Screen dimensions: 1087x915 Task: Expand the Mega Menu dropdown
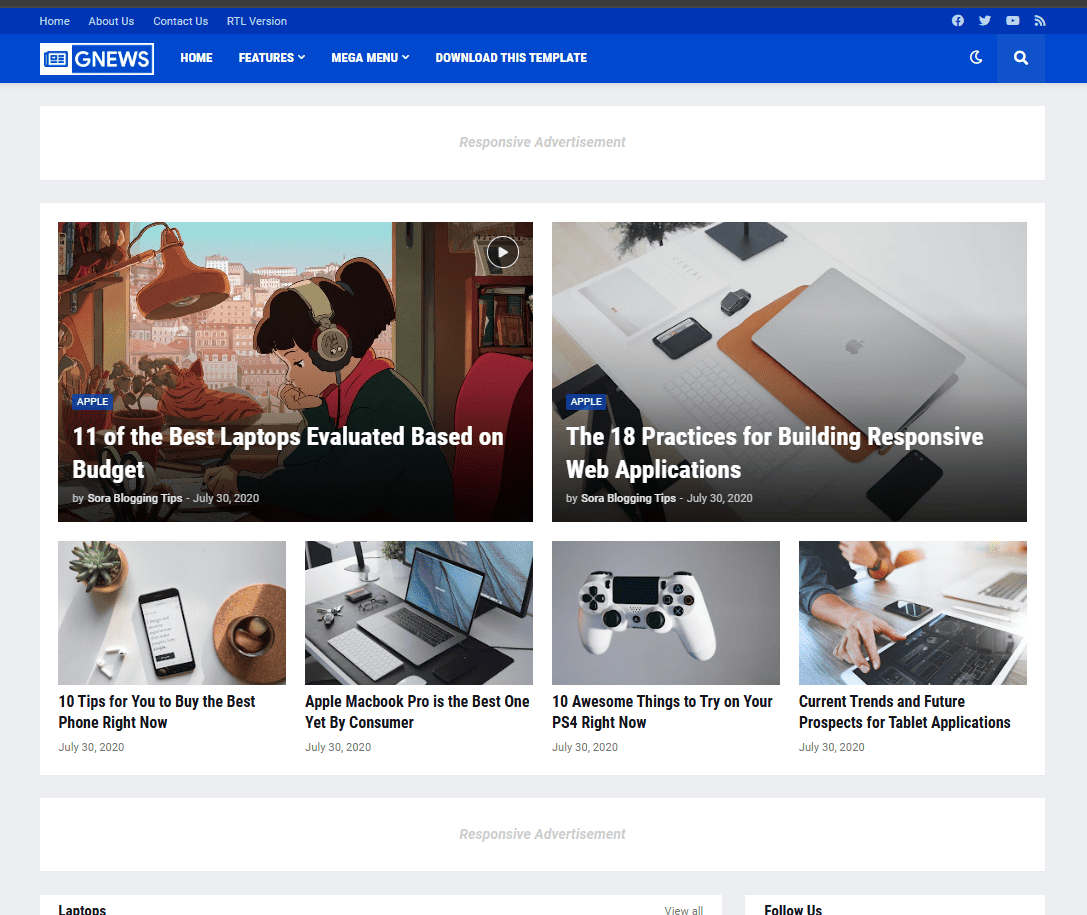coord(370,58)
